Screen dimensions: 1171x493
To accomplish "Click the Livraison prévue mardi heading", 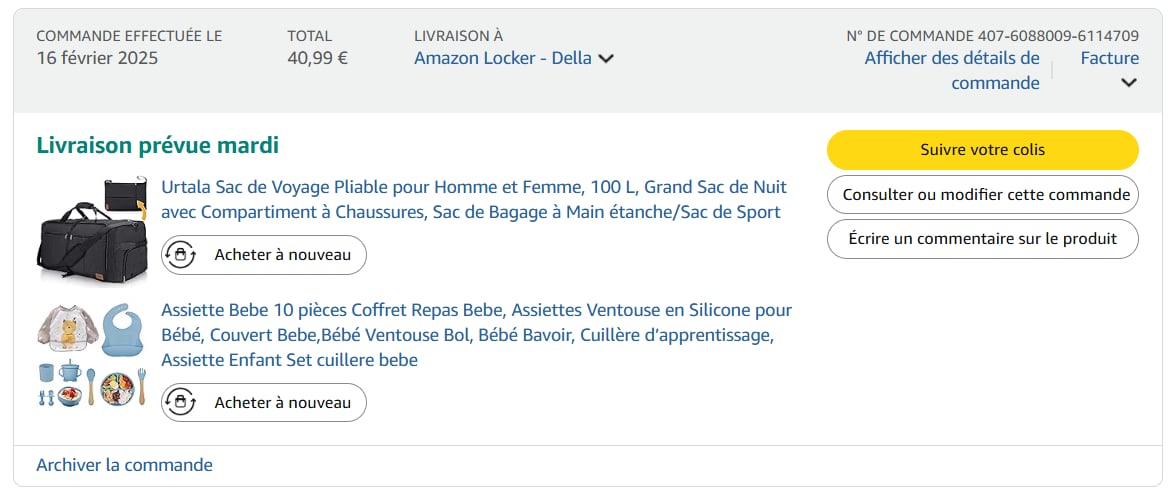I will click(157, 146).
